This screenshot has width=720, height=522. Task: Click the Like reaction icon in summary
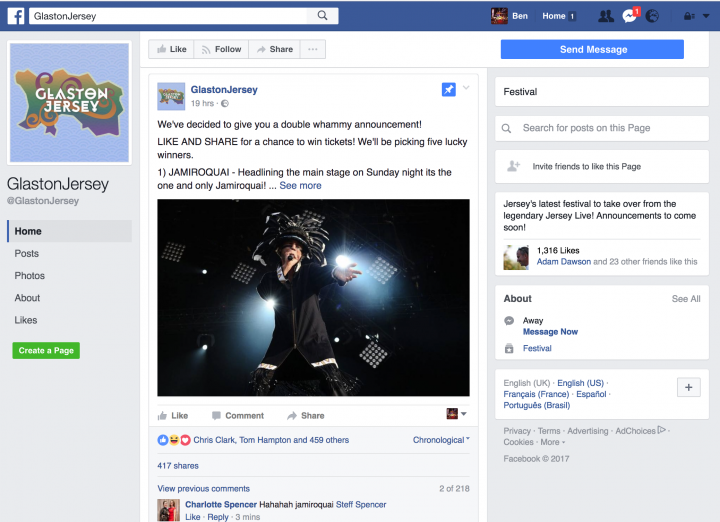point(163,440)
